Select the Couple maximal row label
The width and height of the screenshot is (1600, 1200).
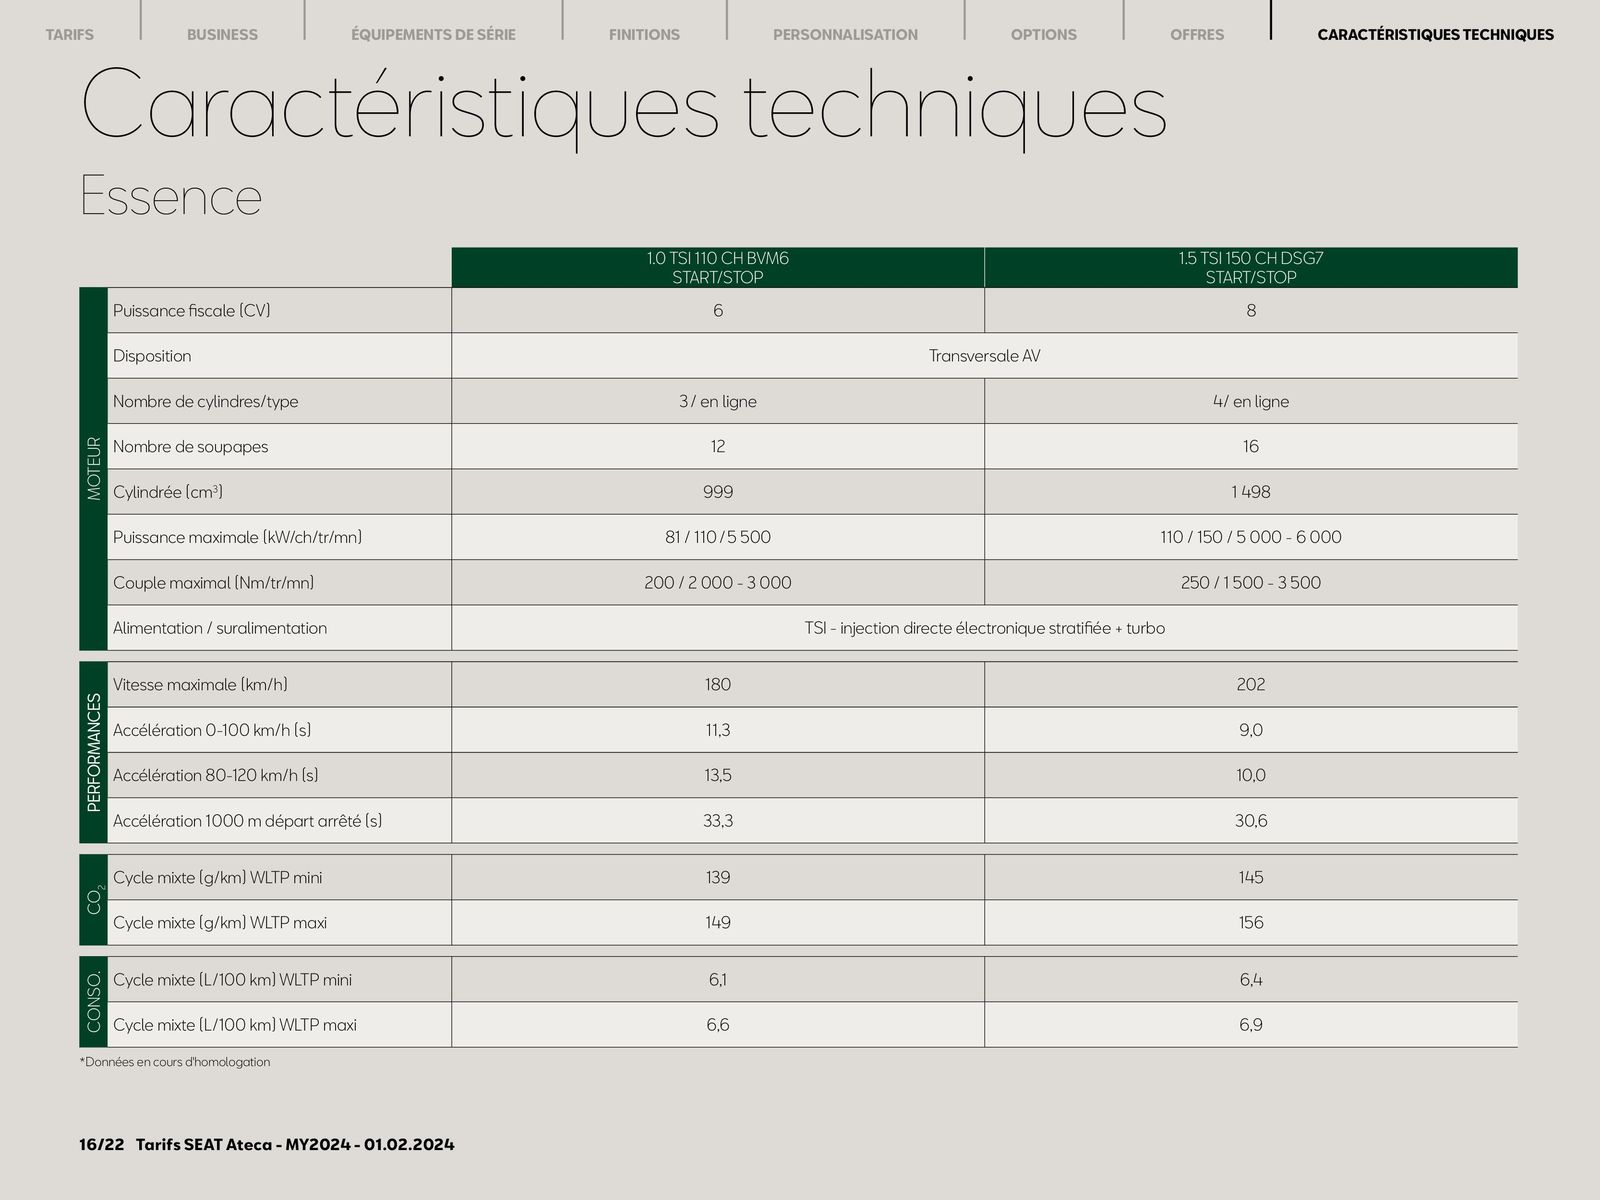213,583
